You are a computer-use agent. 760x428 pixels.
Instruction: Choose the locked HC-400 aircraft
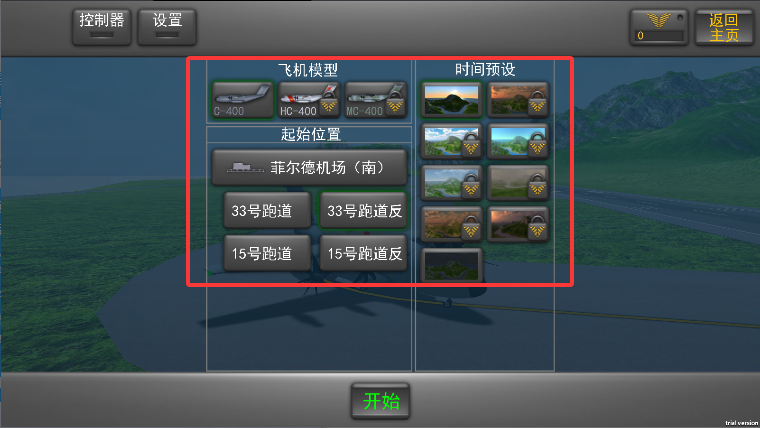coord(309,100)
